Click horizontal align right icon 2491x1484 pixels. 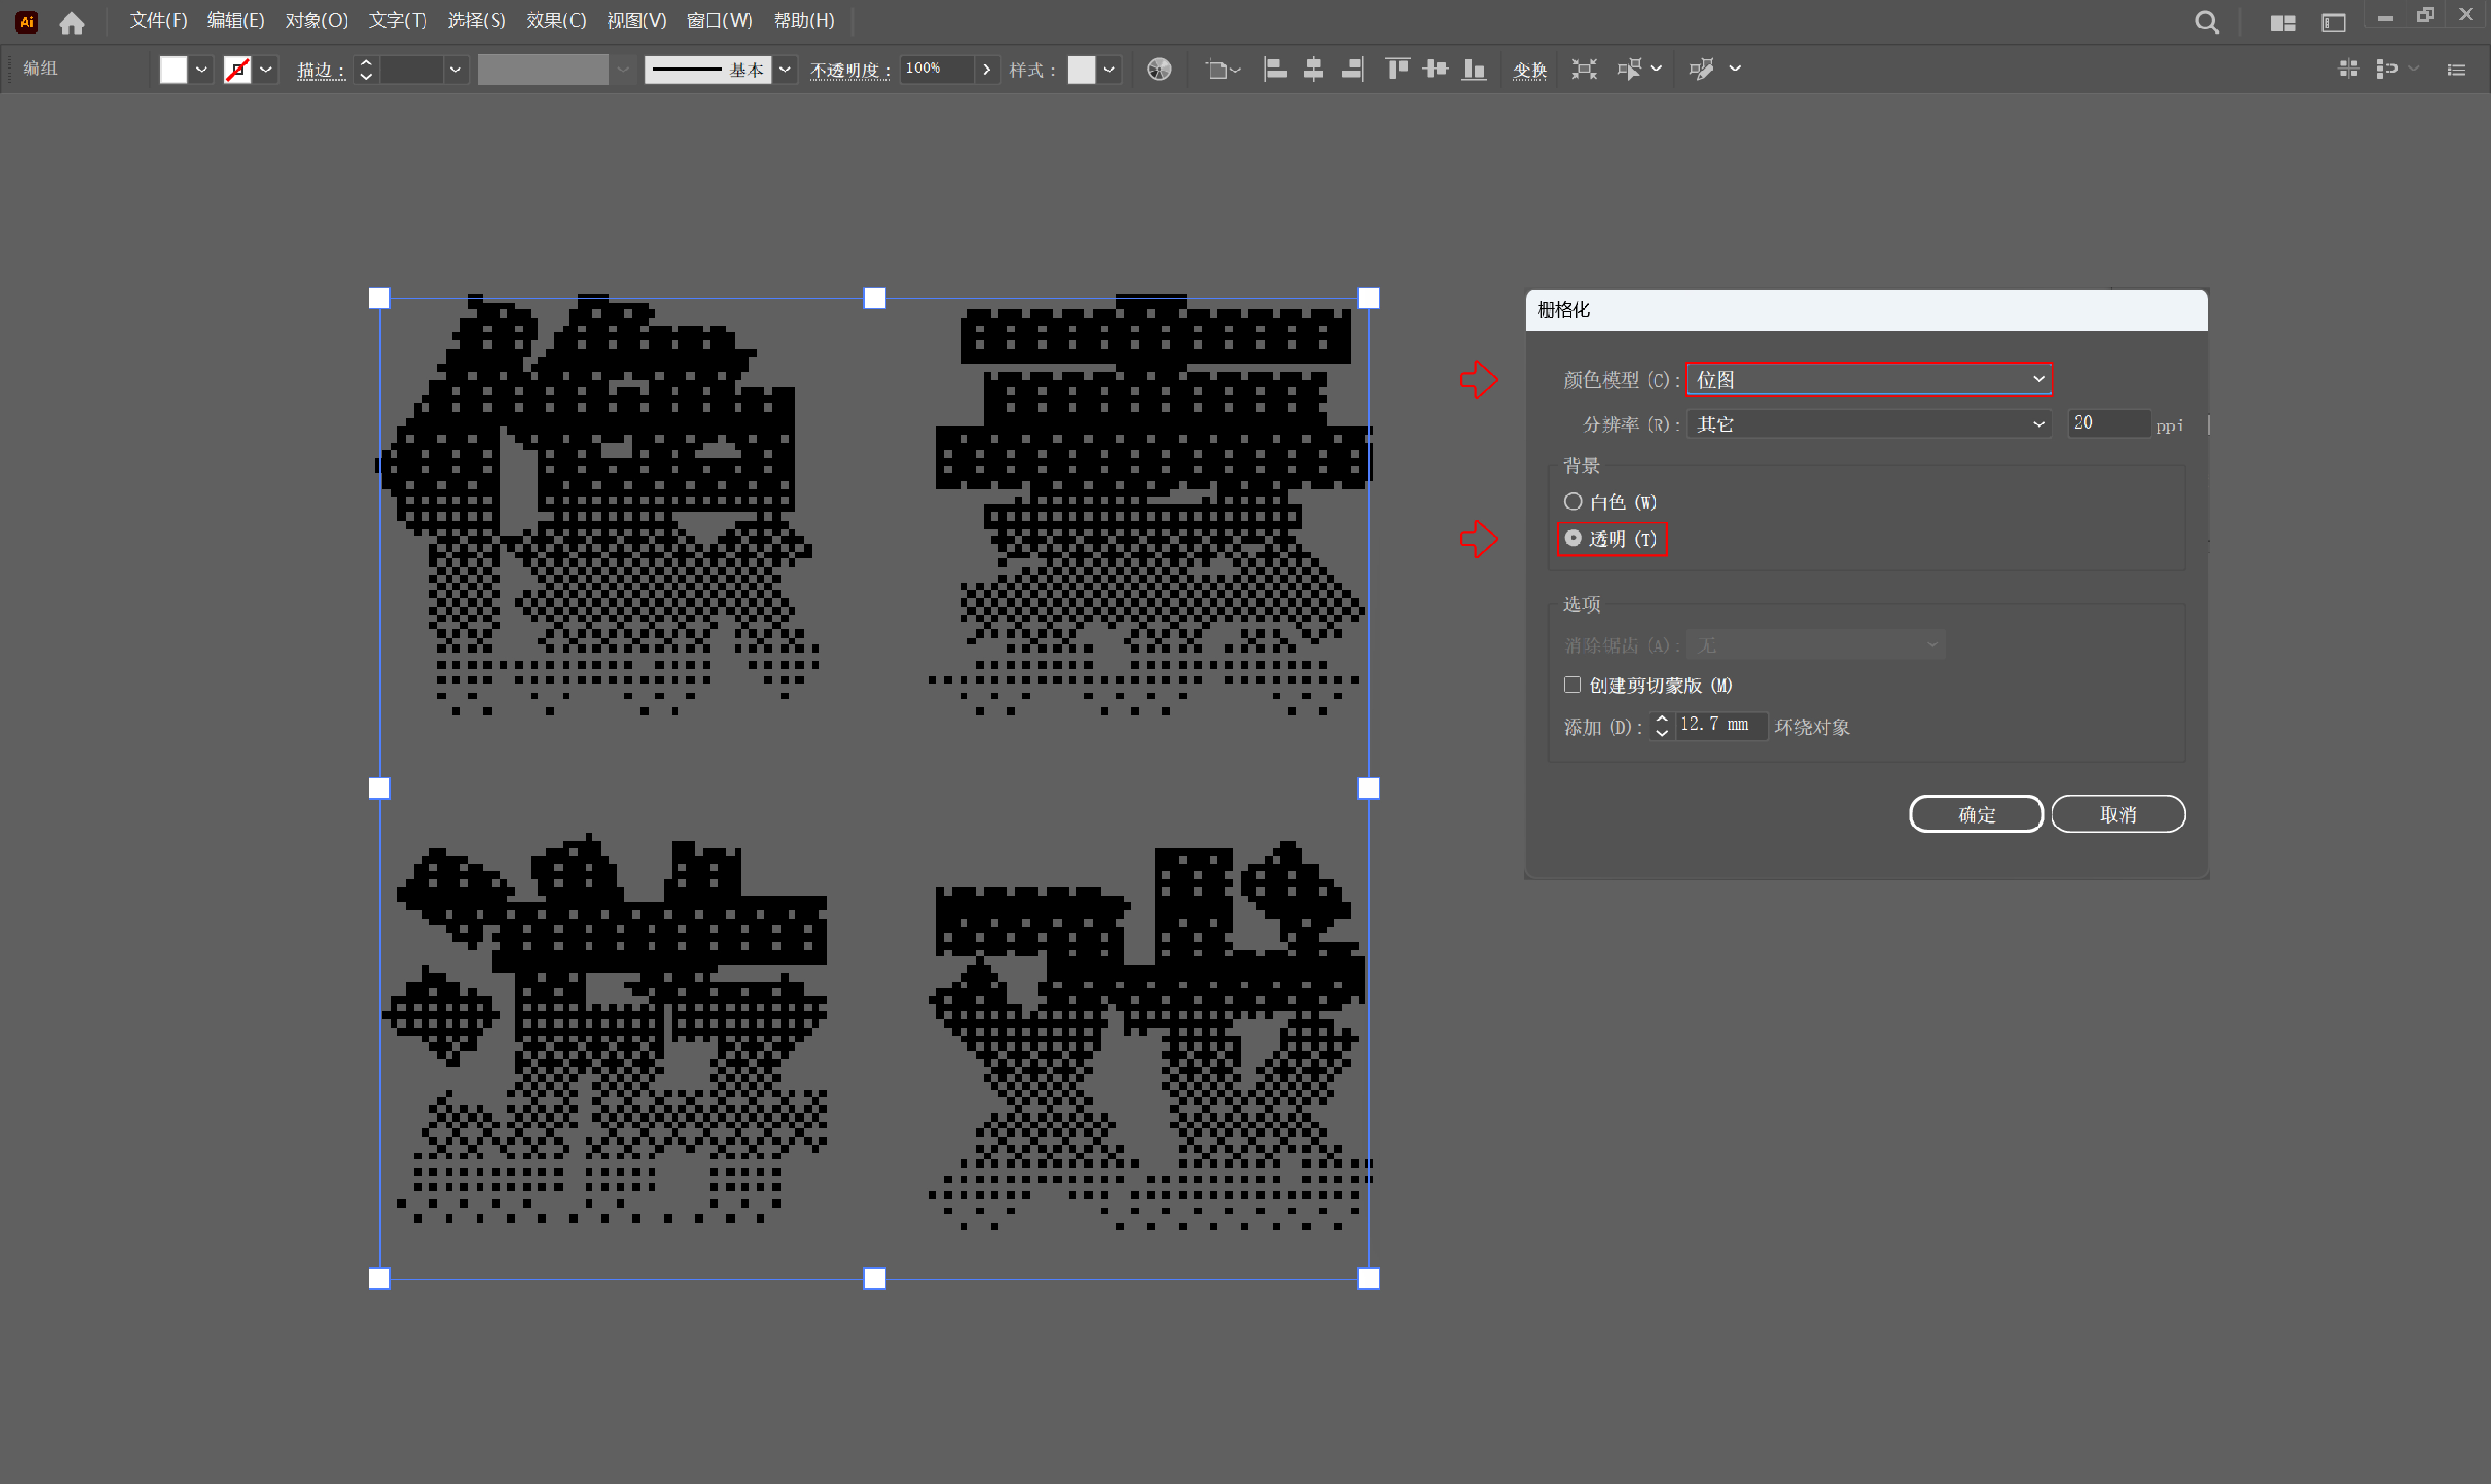(x=1352, y=69)
